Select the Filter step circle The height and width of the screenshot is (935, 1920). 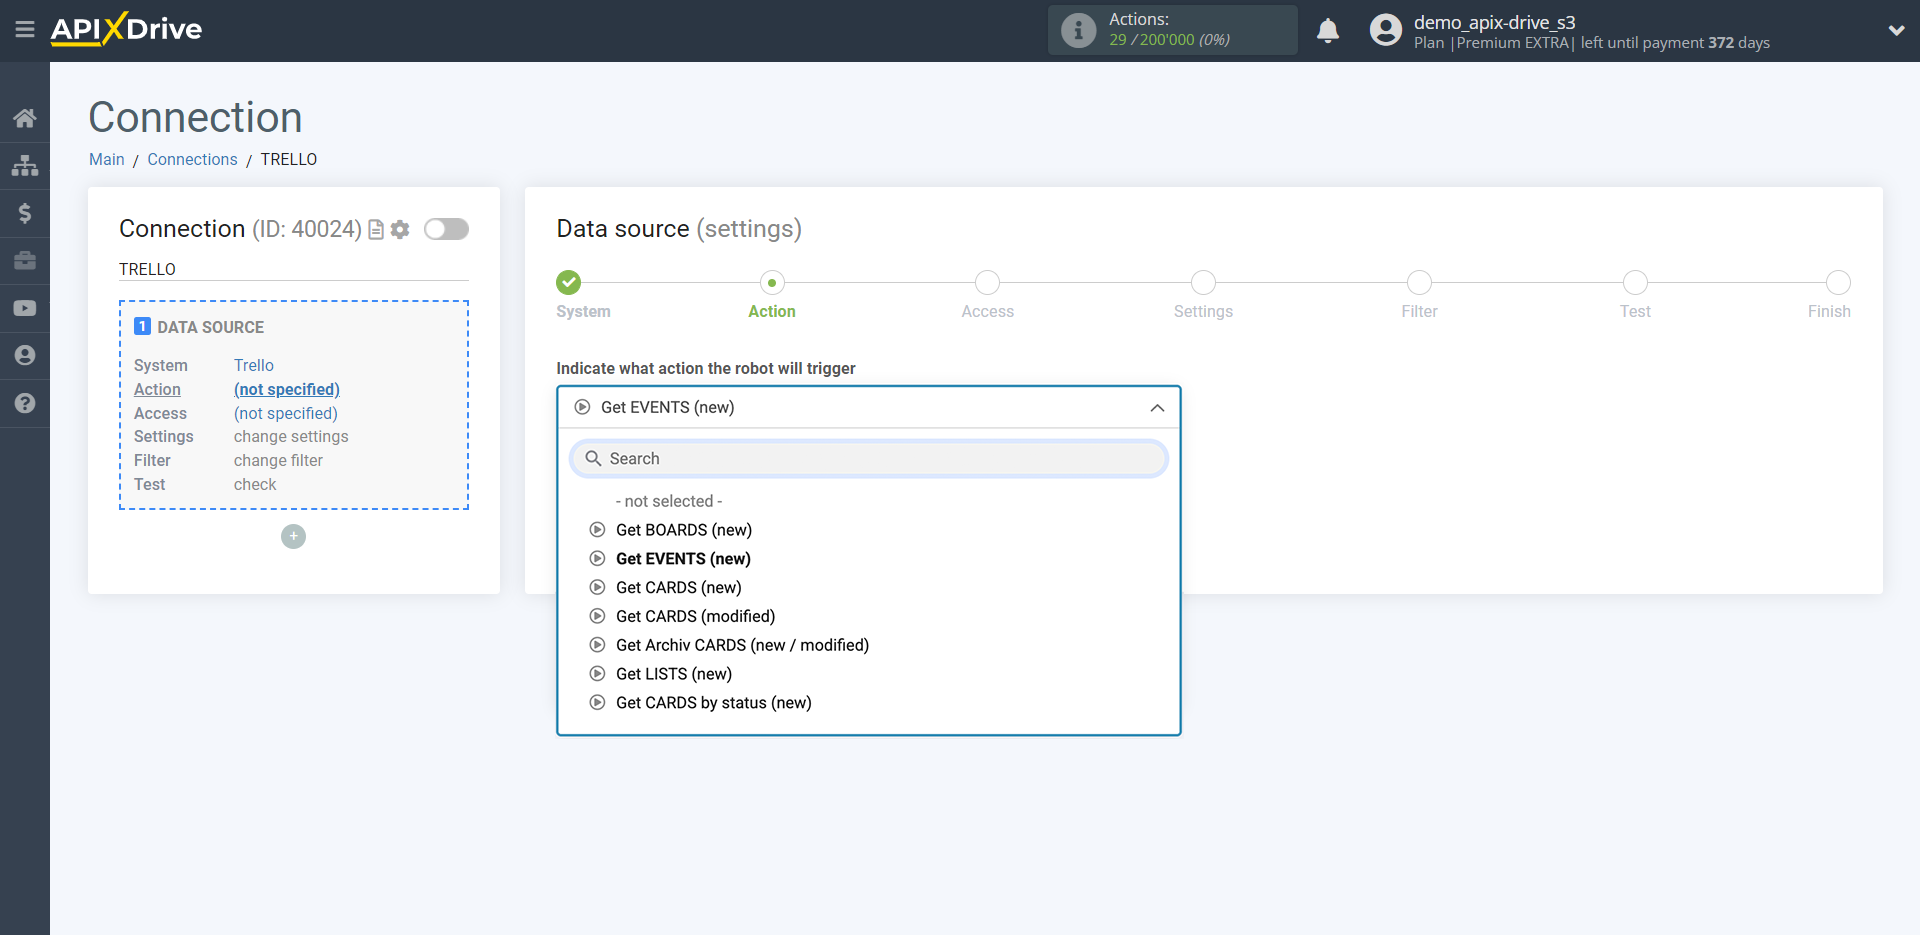tap(1419, 283)
